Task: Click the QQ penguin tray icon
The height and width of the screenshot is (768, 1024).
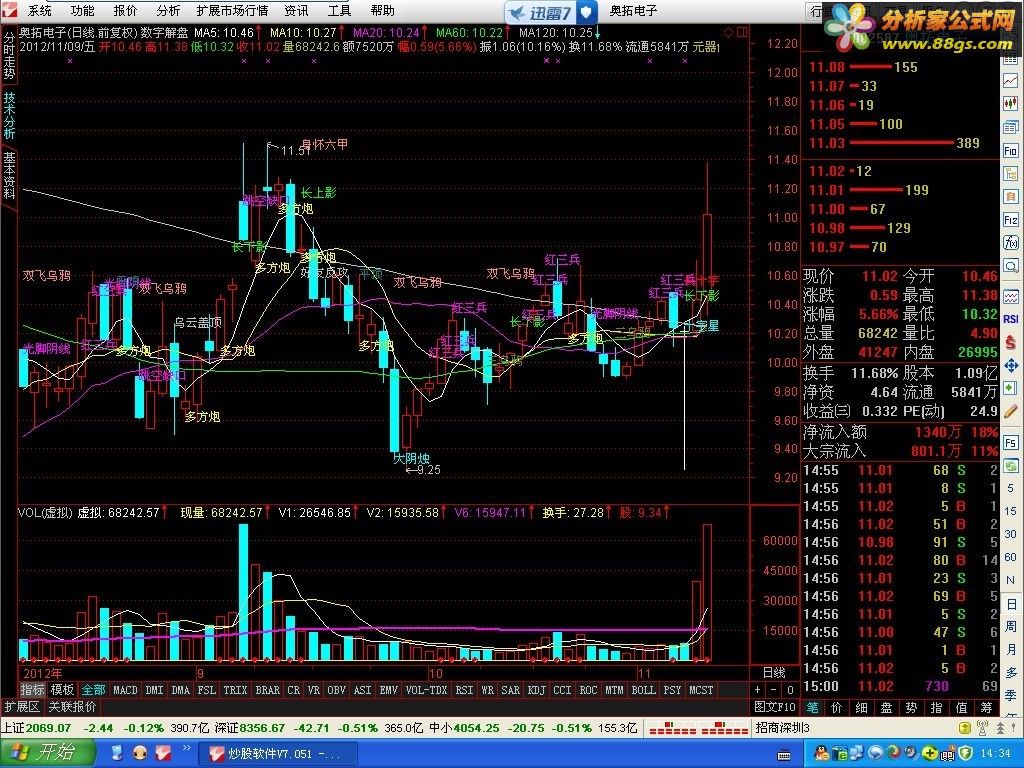Action: (822, 754)
